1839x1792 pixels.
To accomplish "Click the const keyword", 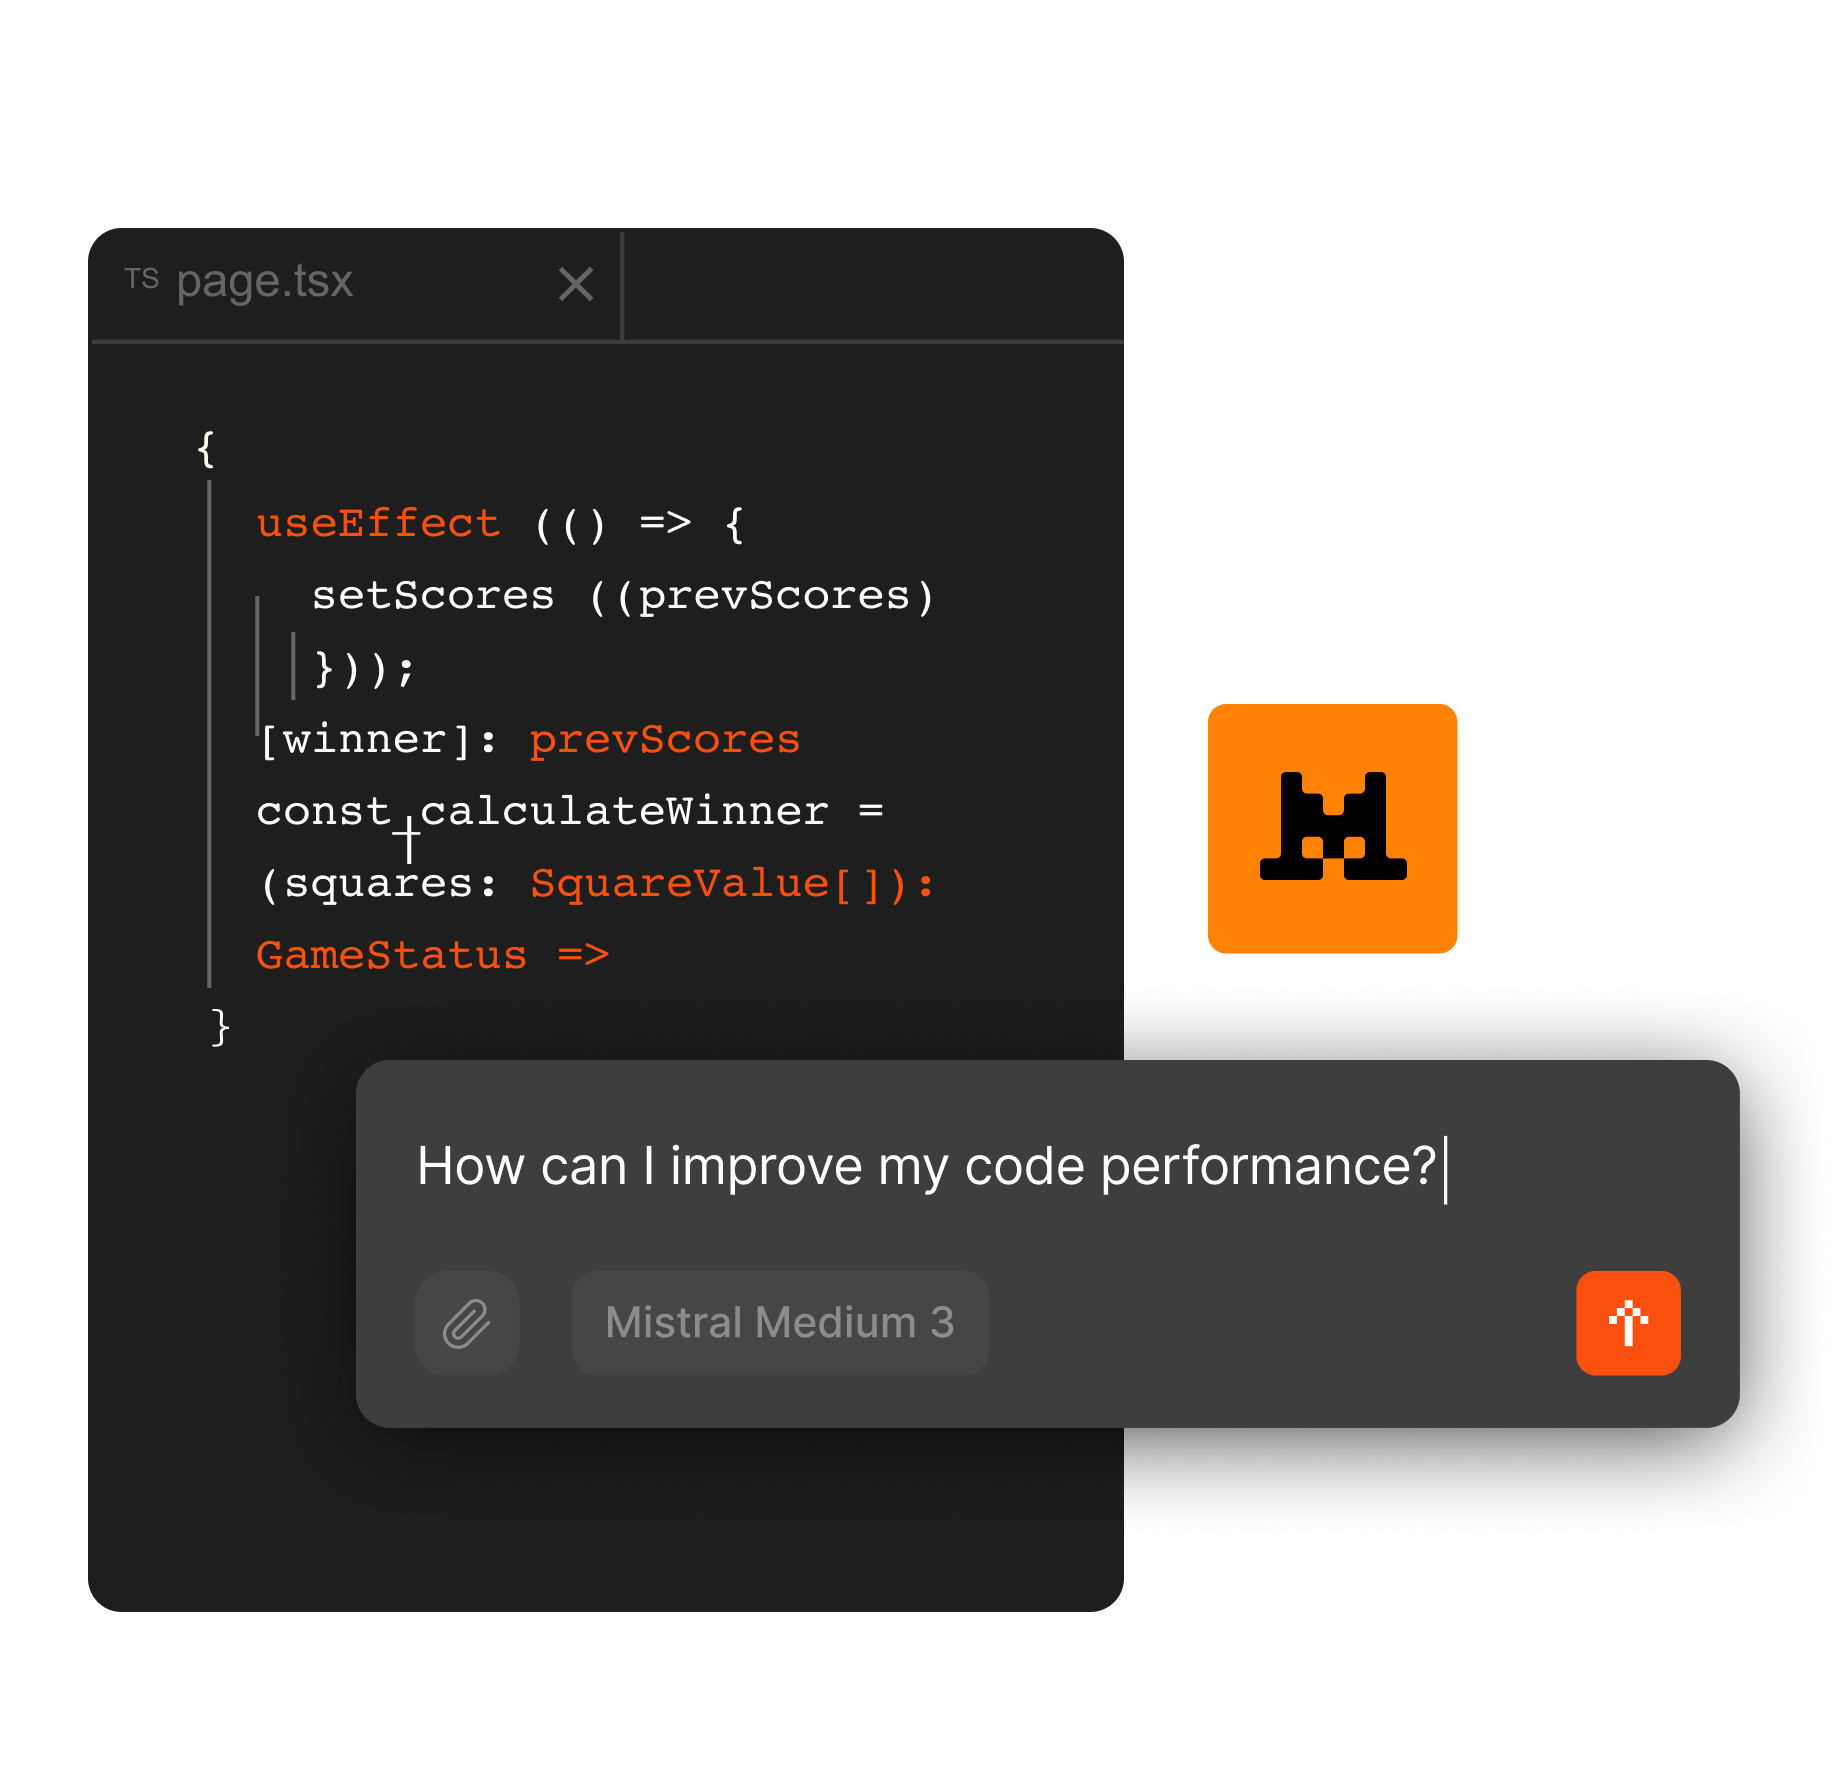I will [323, 812].
